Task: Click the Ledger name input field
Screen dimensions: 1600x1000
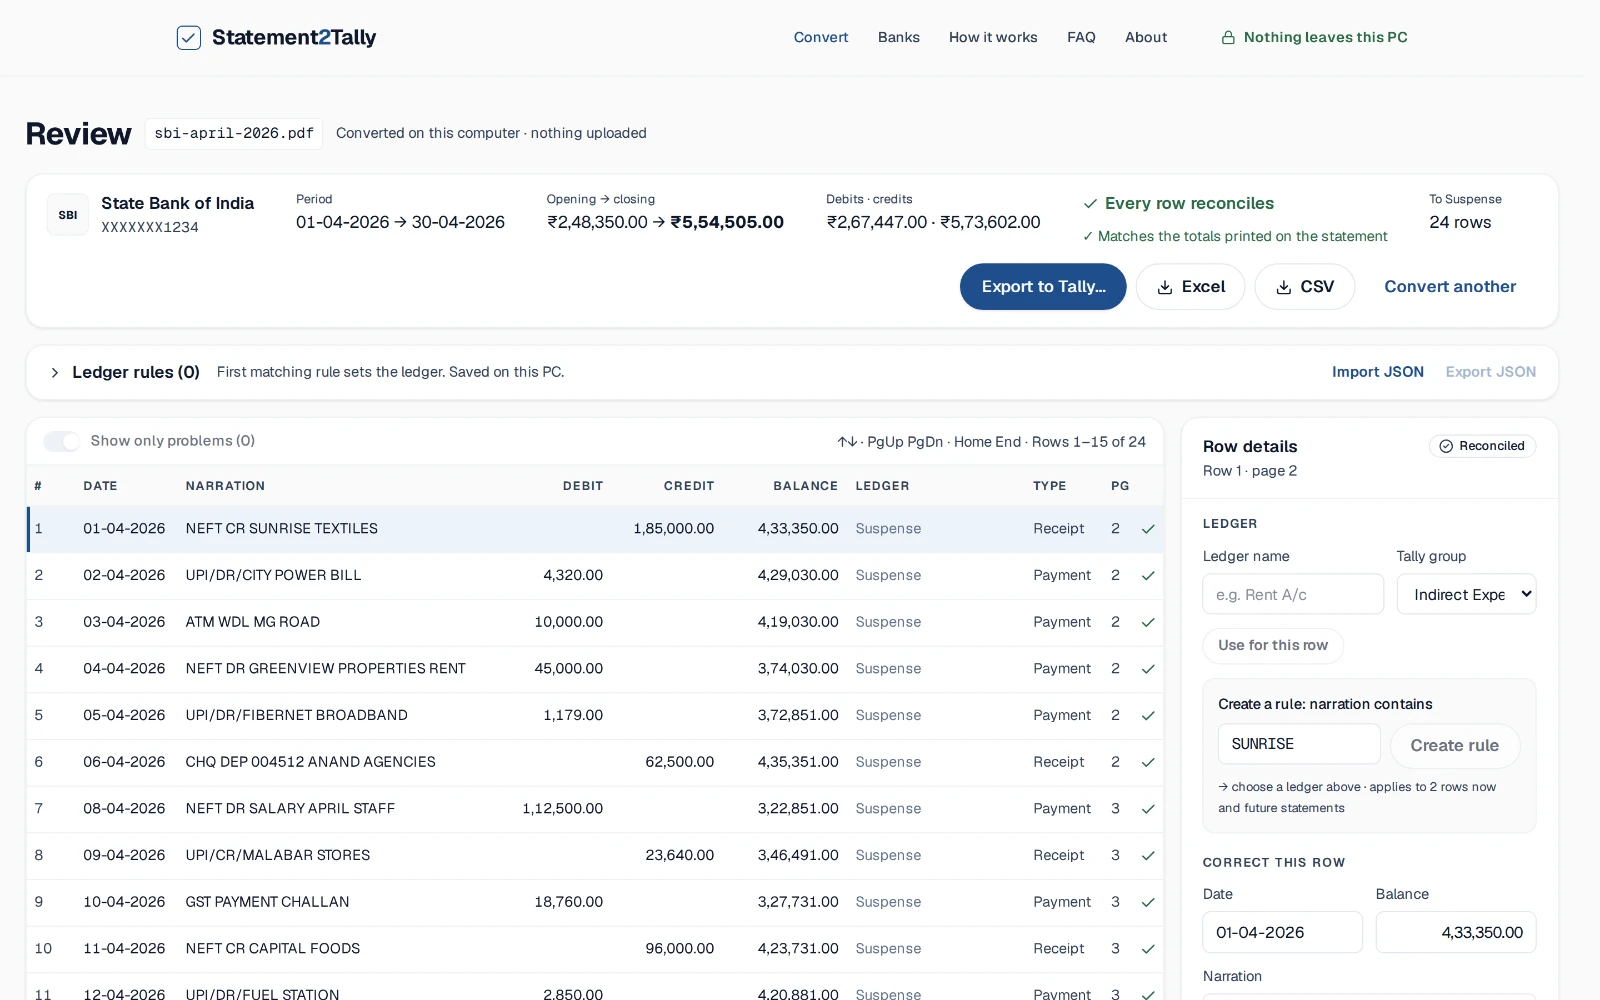Action: (x=1293, y=594)
